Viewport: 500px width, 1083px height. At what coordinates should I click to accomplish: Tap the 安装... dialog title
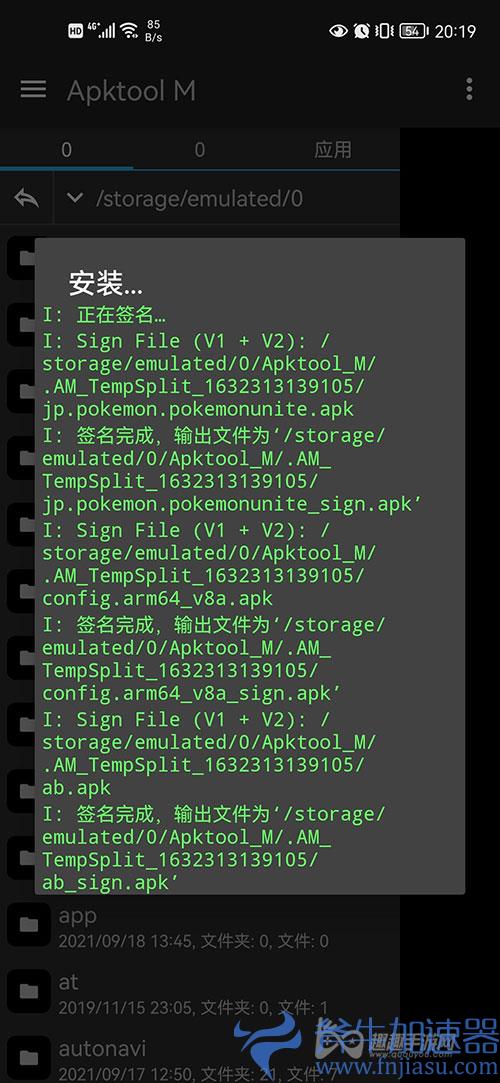point(106,284)
